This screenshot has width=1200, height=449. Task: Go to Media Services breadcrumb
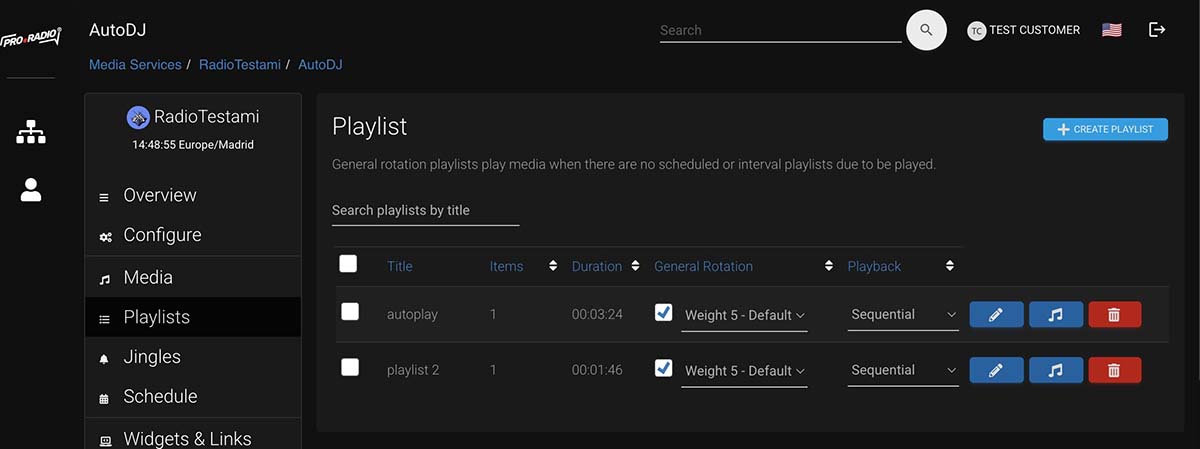click(135, 65)
